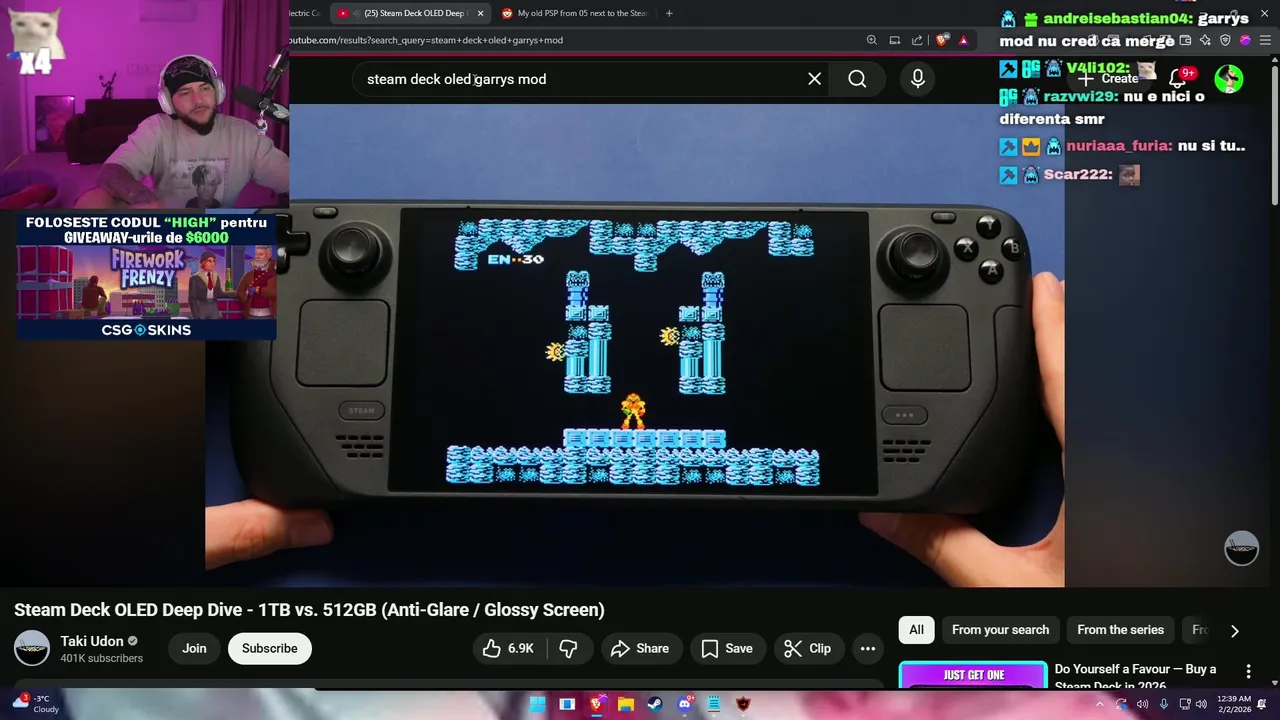The height and width of the screenshot is (720, 1280).
Task: Open the clock showing 12:39 AM
Action: click(x=1235, y=704)
